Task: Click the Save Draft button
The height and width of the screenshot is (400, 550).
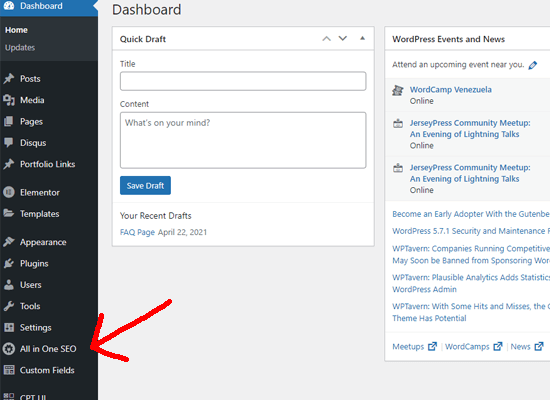Action: coord(145,185)
